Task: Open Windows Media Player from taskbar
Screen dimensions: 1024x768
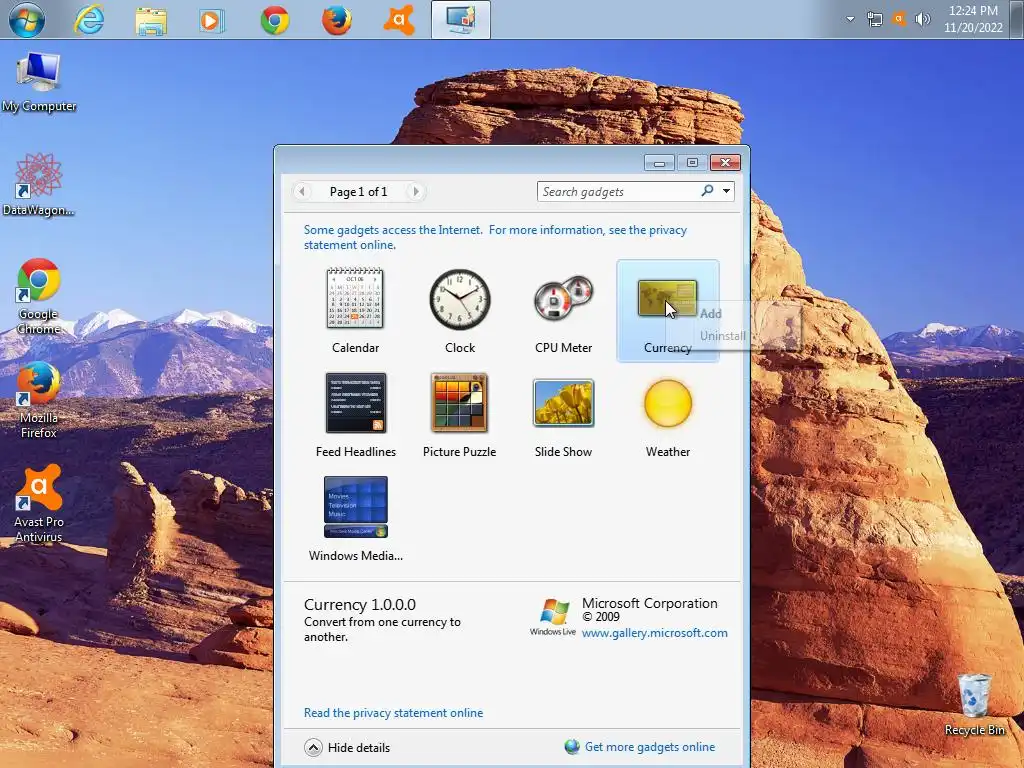Action: (212, 20)
